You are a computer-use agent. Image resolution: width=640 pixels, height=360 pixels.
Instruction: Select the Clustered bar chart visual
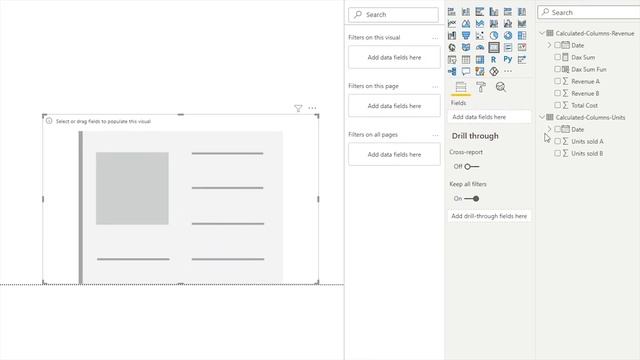point(480,12)
